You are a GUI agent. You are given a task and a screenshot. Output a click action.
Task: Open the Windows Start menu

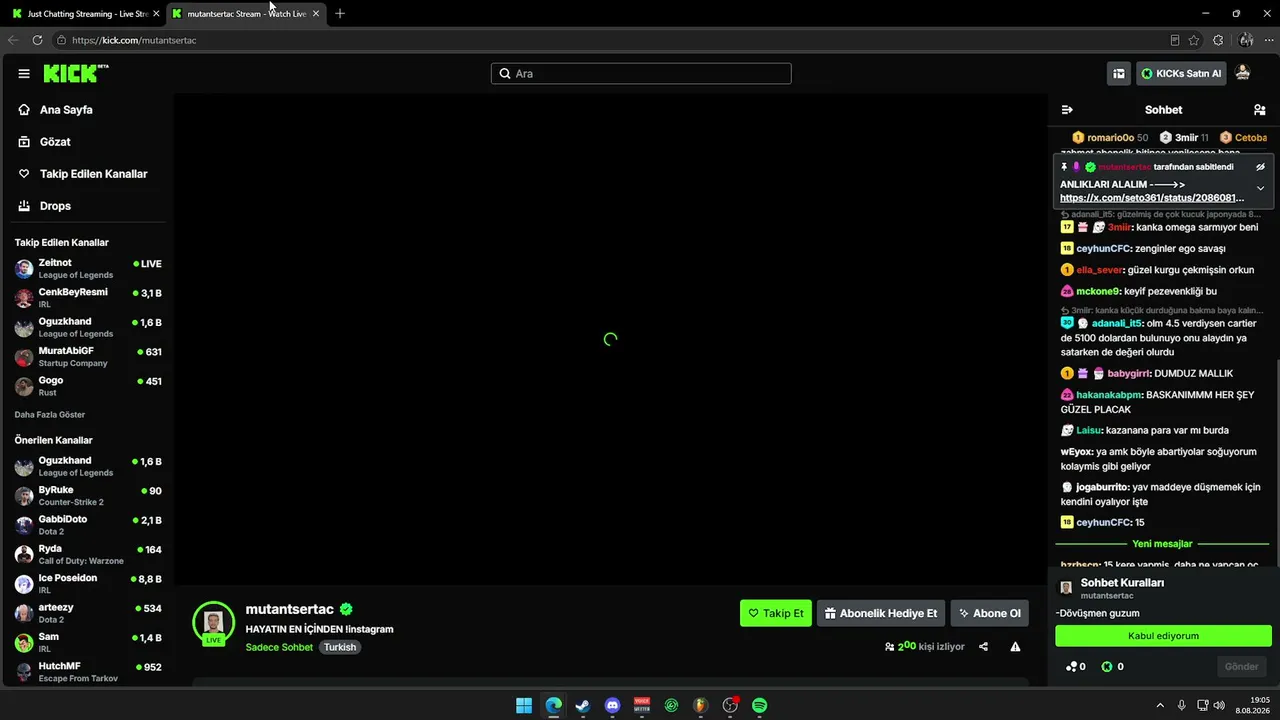coord(524,705)
